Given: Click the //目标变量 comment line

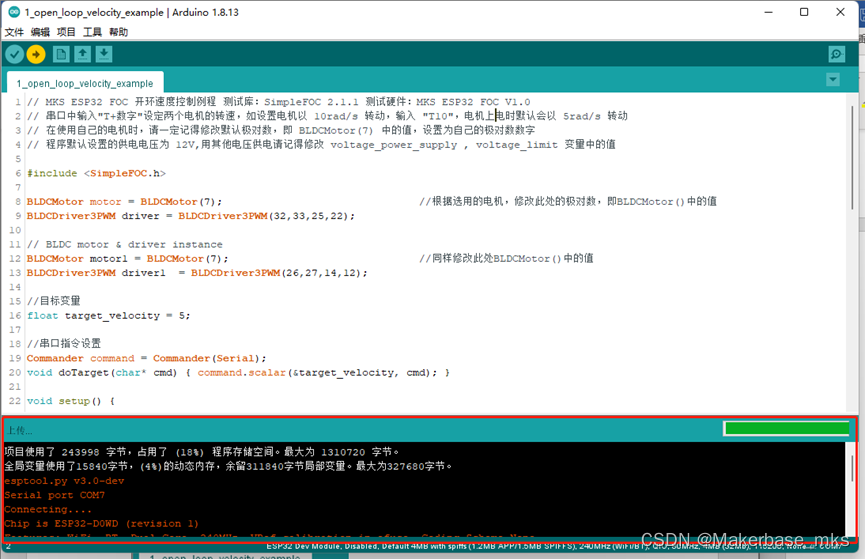Looking at the screenshot, I should (x=54, y=301).
